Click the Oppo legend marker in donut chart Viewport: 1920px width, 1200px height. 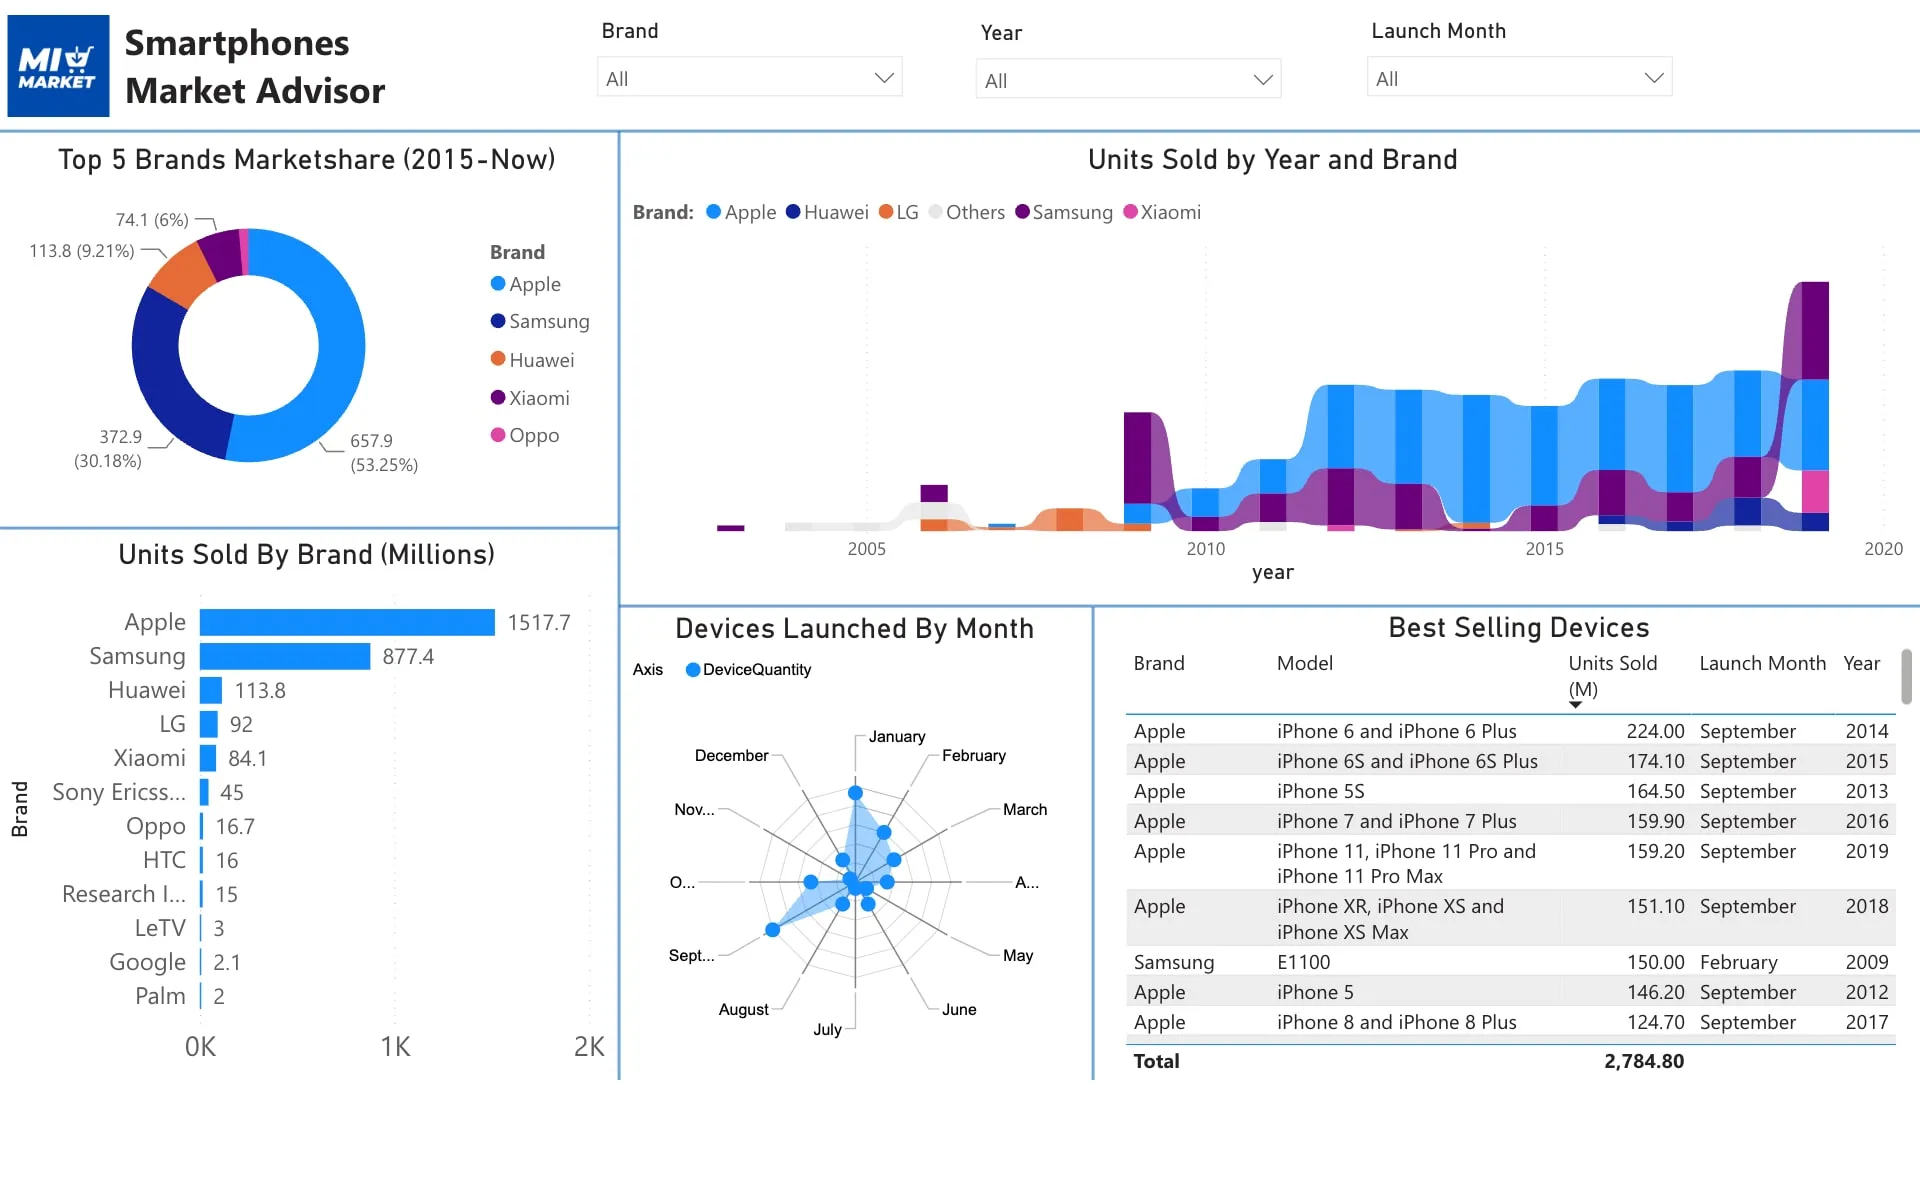498,434
